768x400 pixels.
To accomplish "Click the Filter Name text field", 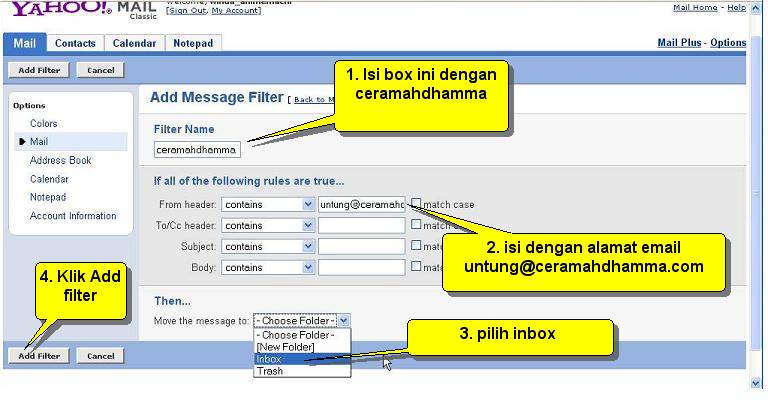I will point(198,150).
